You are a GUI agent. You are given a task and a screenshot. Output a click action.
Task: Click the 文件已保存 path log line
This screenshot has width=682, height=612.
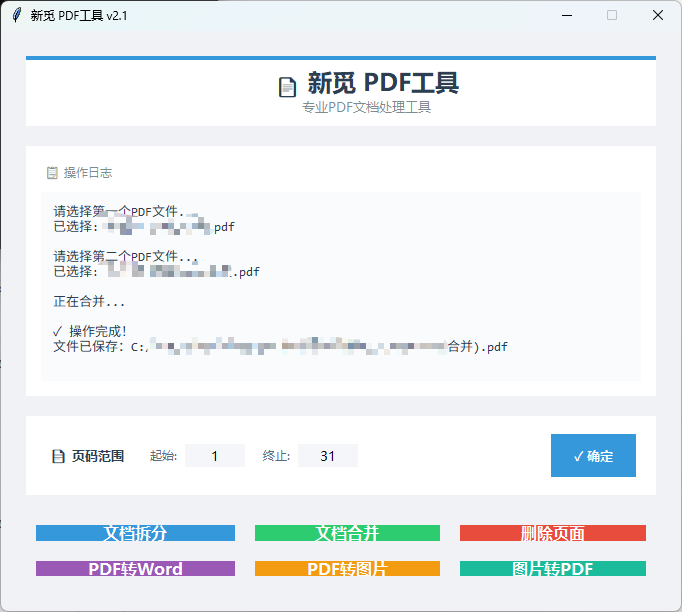click(280, 347)
